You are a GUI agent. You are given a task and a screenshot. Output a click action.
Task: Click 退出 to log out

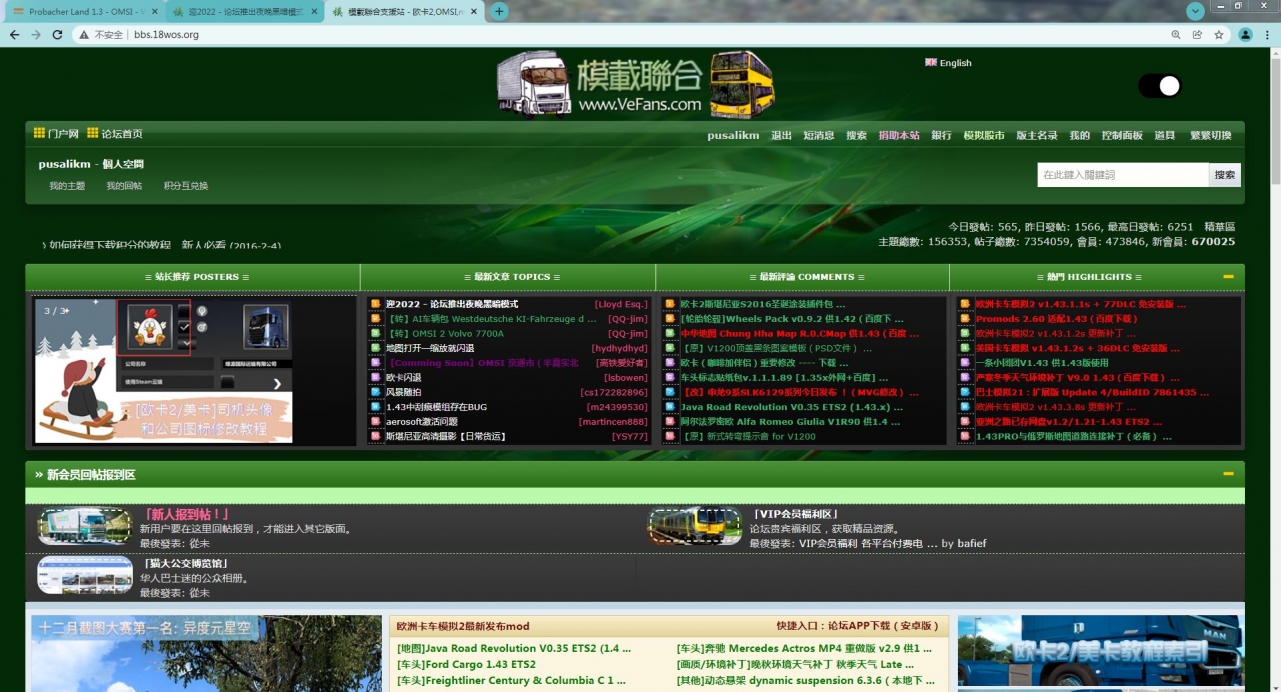[x=781, y=135]
